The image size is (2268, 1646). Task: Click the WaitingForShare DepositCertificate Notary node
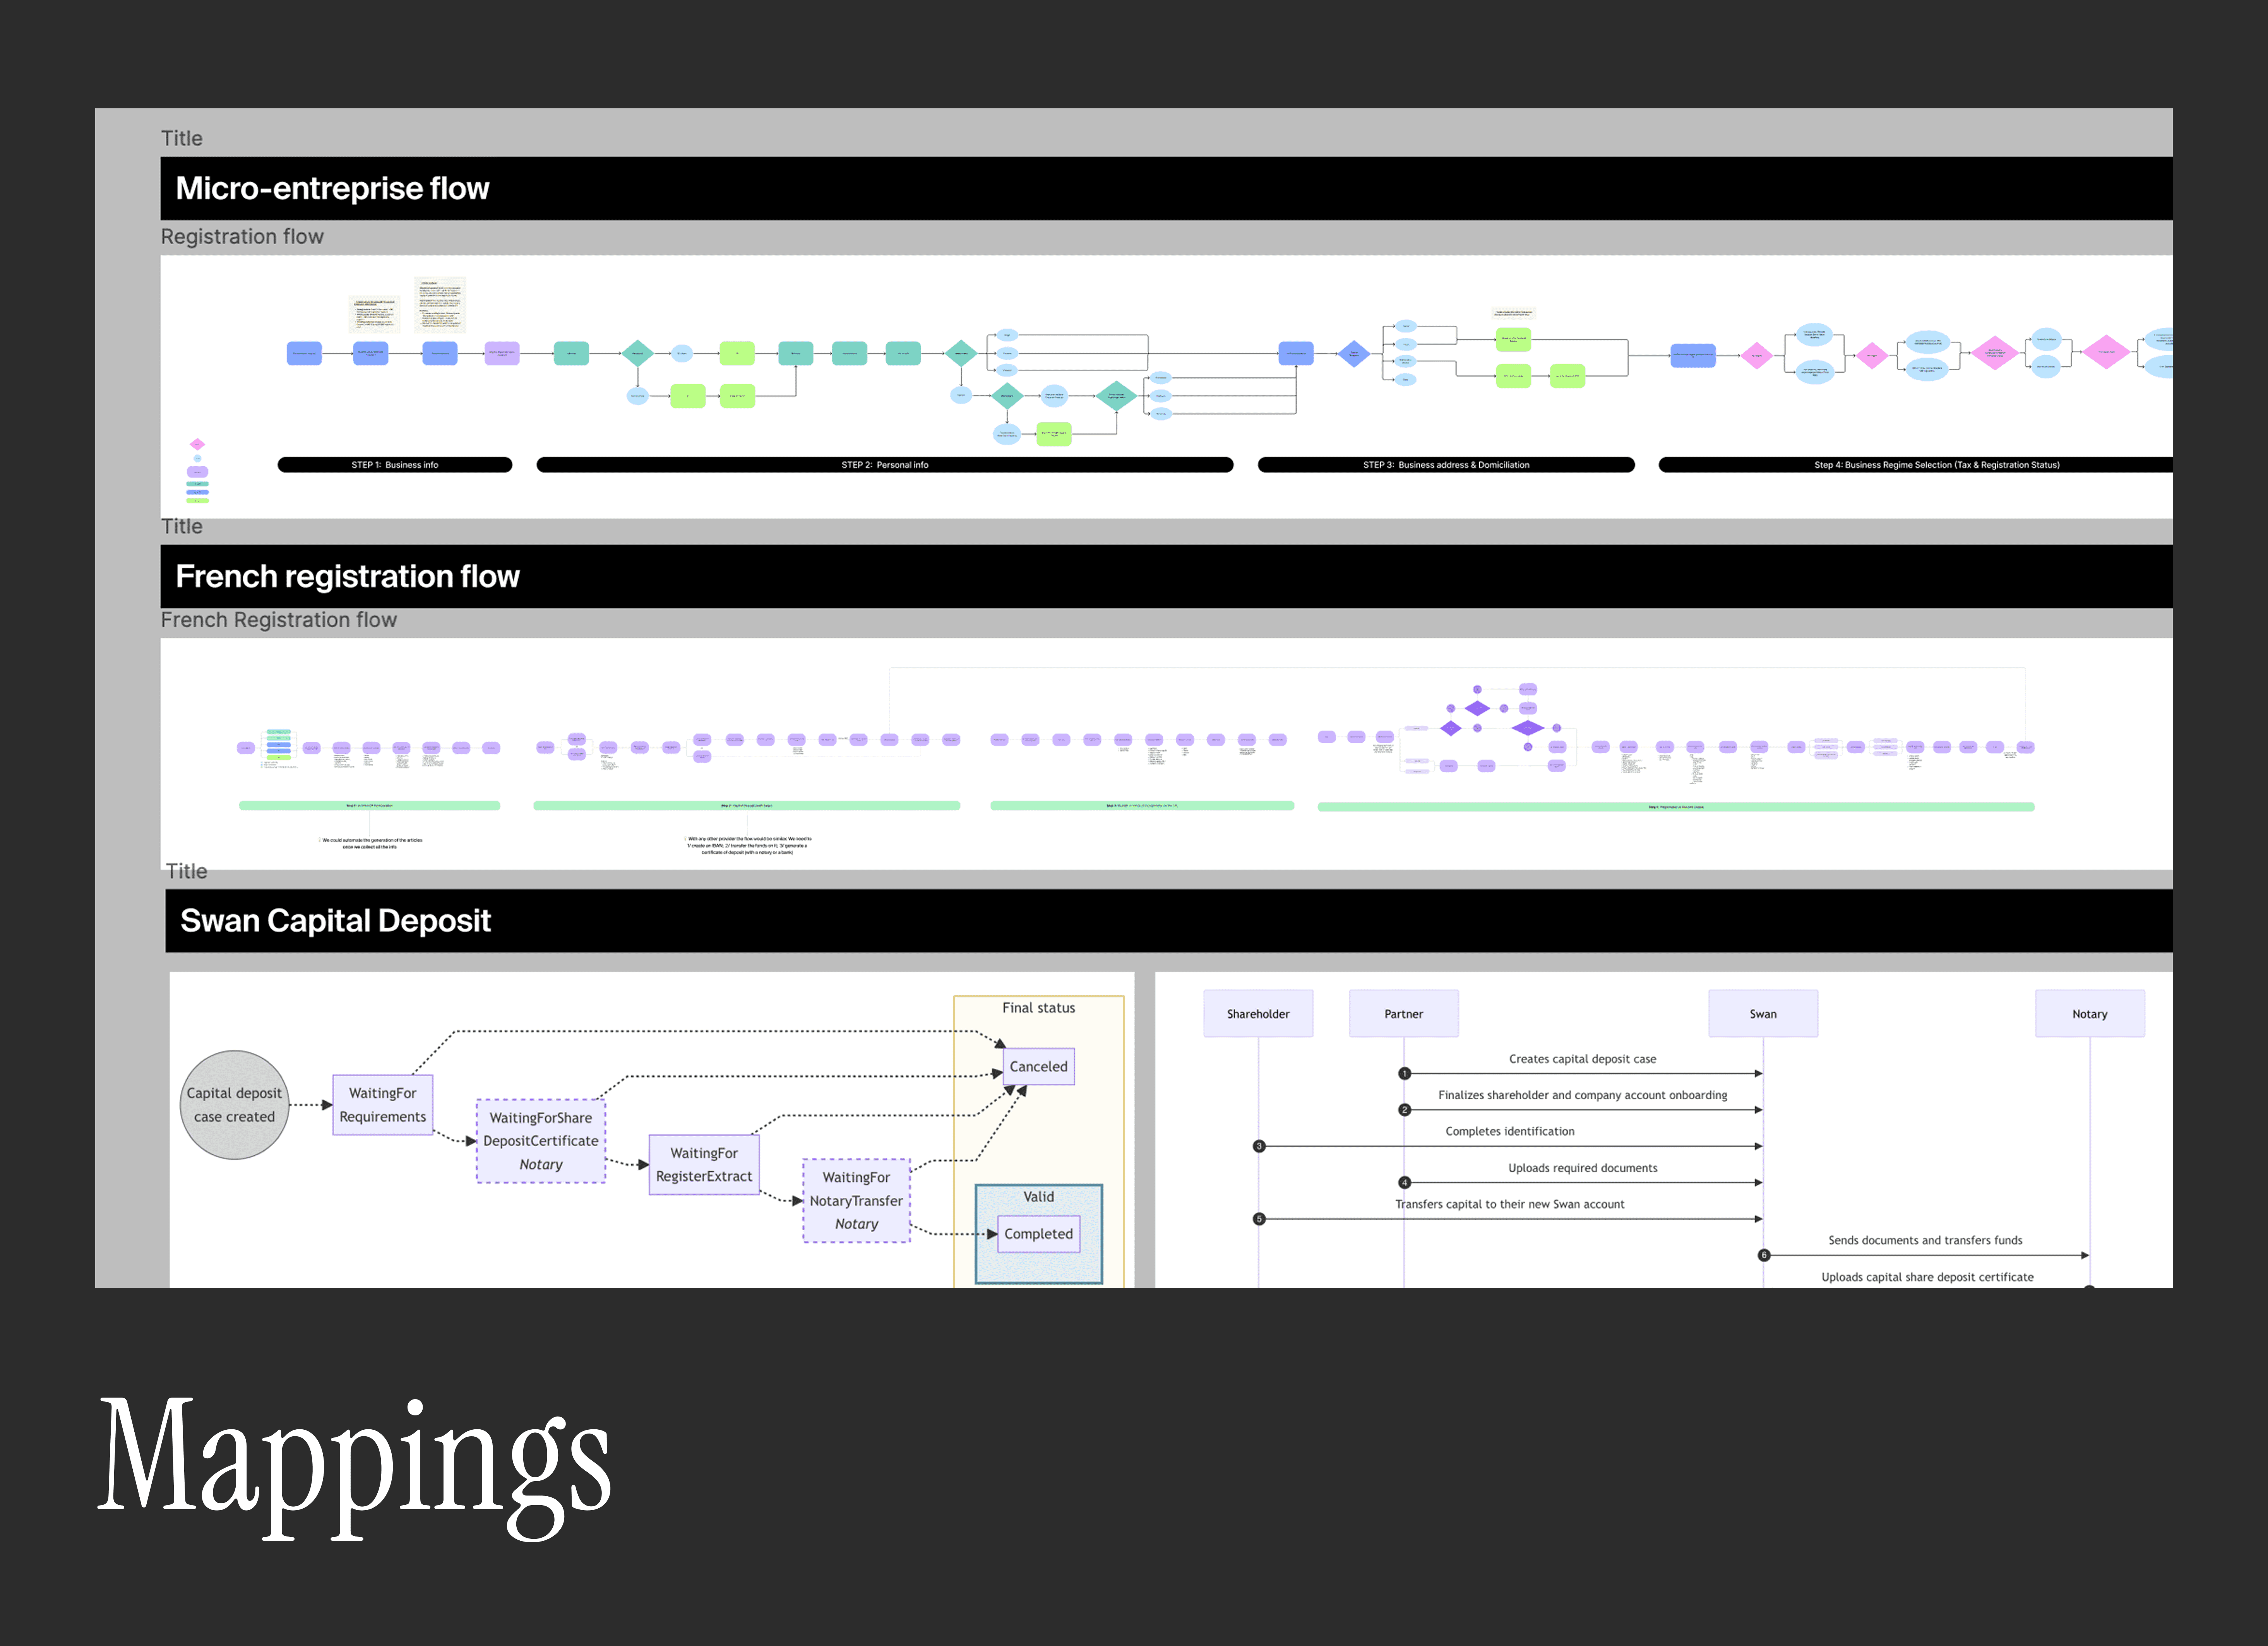(541, 1141)
